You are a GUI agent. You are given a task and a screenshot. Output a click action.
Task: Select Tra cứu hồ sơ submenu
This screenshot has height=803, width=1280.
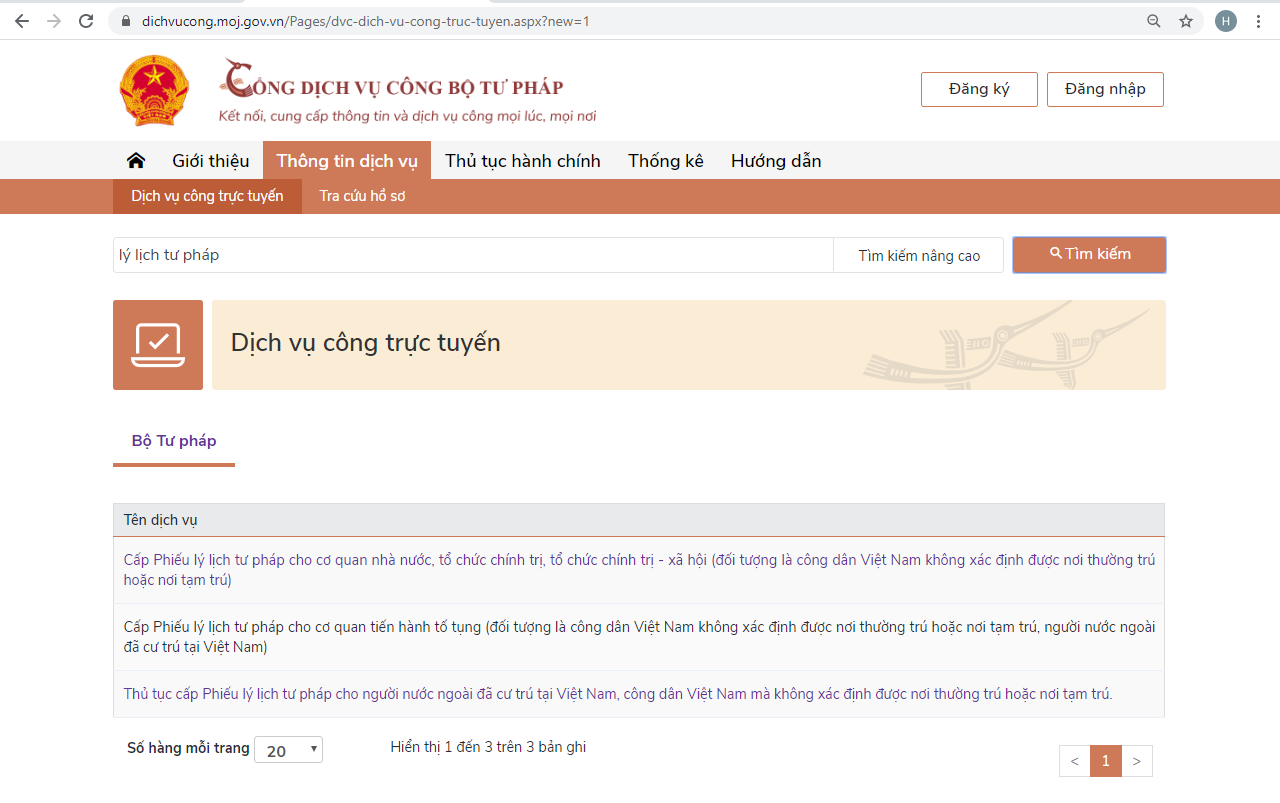click(x=362, y=196)
